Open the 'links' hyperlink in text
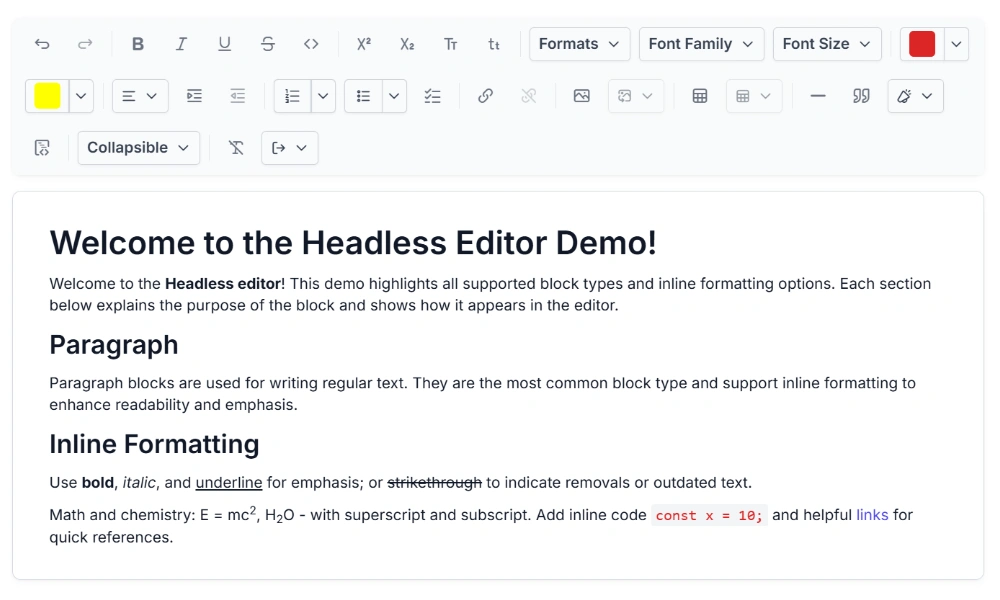1000x600 pixels. pyautogui.click(x=872, y=515)
